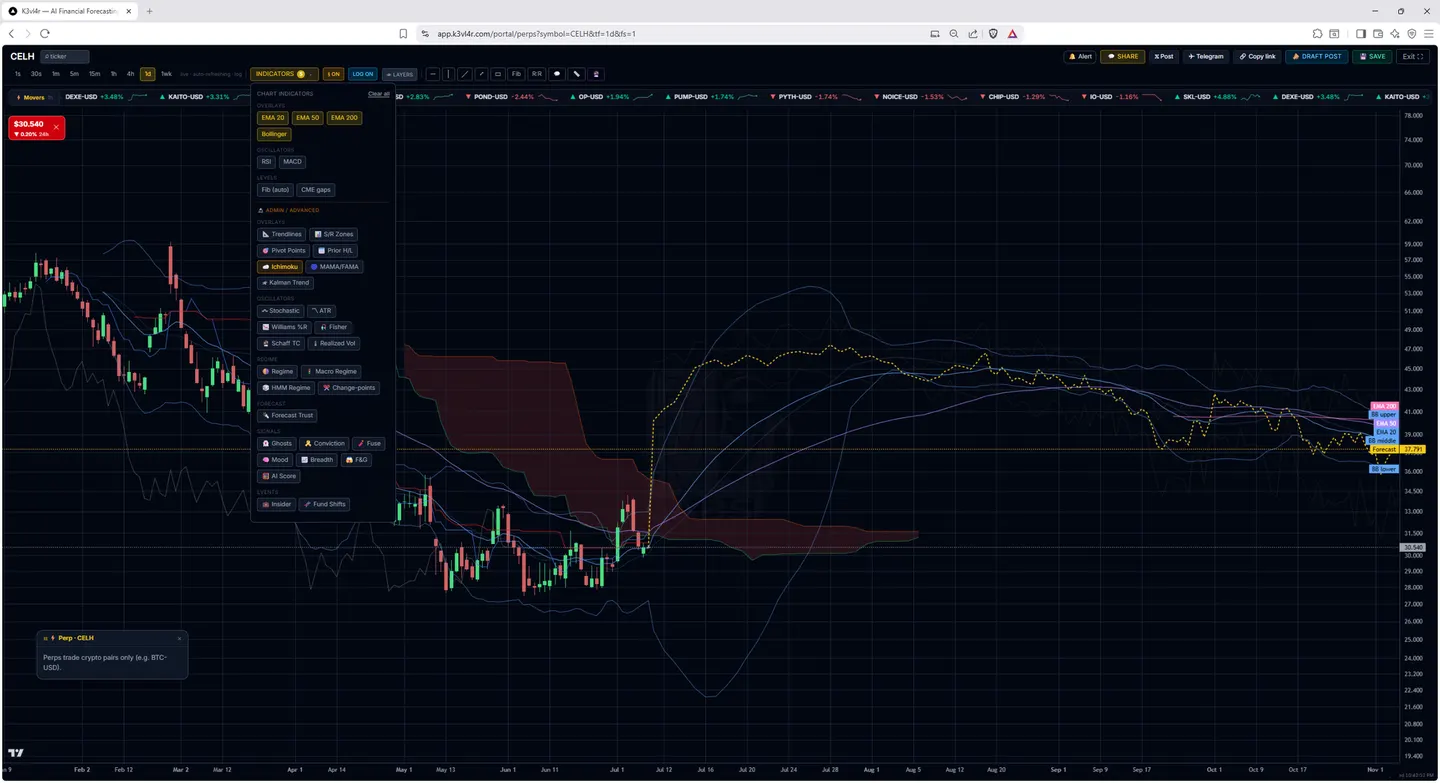Focus the ticker search field
Image resolution: width=1440 pixels, height=783 pixels.
pyautogui.click(x=64, y=57)
